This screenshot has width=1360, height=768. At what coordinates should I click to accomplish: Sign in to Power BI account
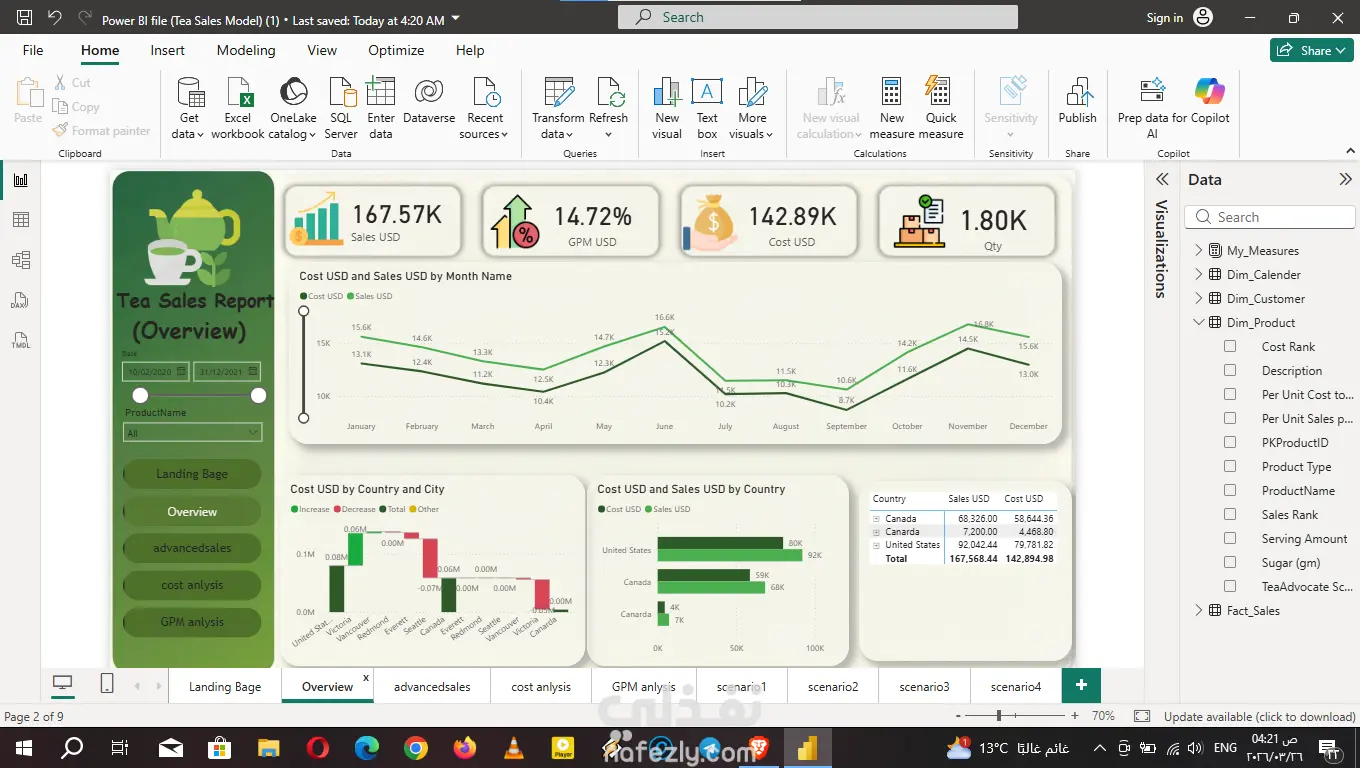click(1179, 18)
